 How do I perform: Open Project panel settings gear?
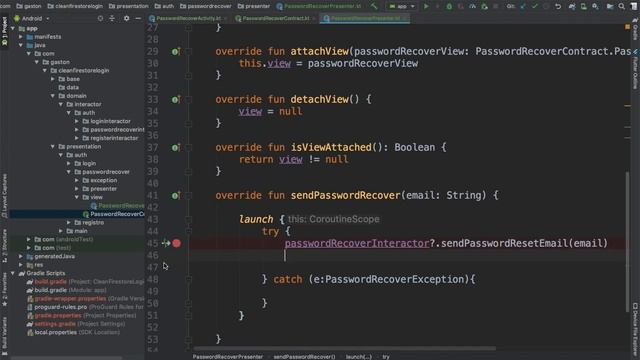click(x=127, y=18)
